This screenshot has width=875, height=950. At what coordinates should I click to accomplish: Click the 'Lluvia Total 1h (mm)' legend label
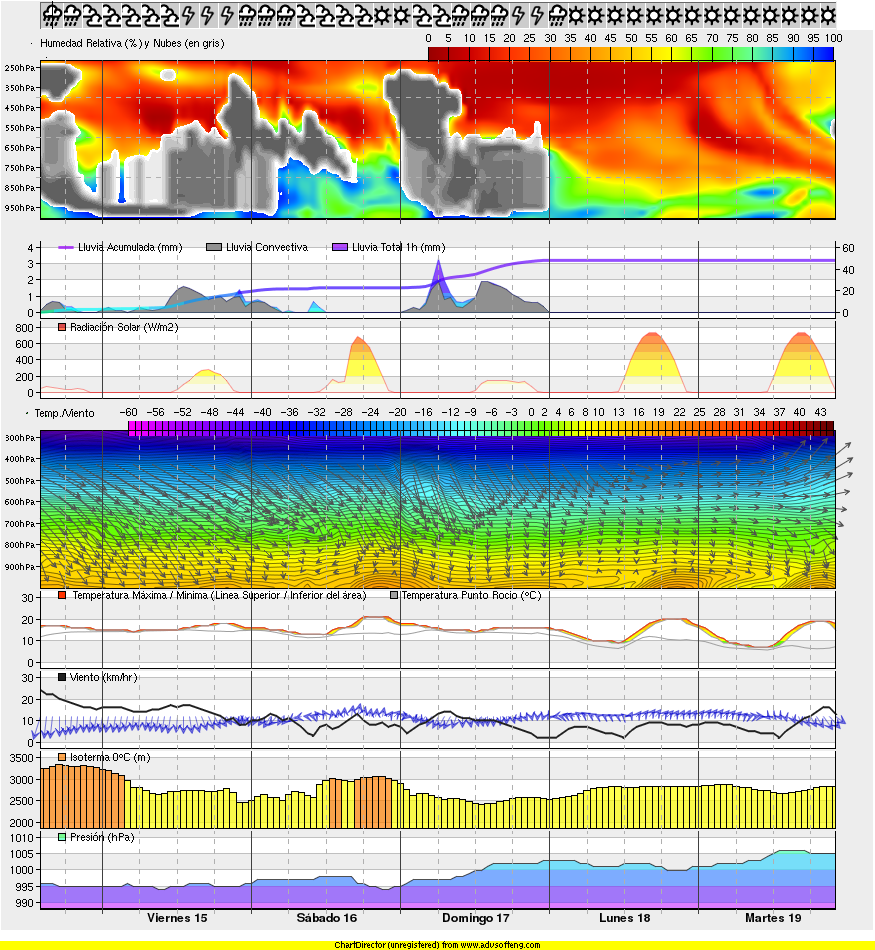(x=399, y=247)
